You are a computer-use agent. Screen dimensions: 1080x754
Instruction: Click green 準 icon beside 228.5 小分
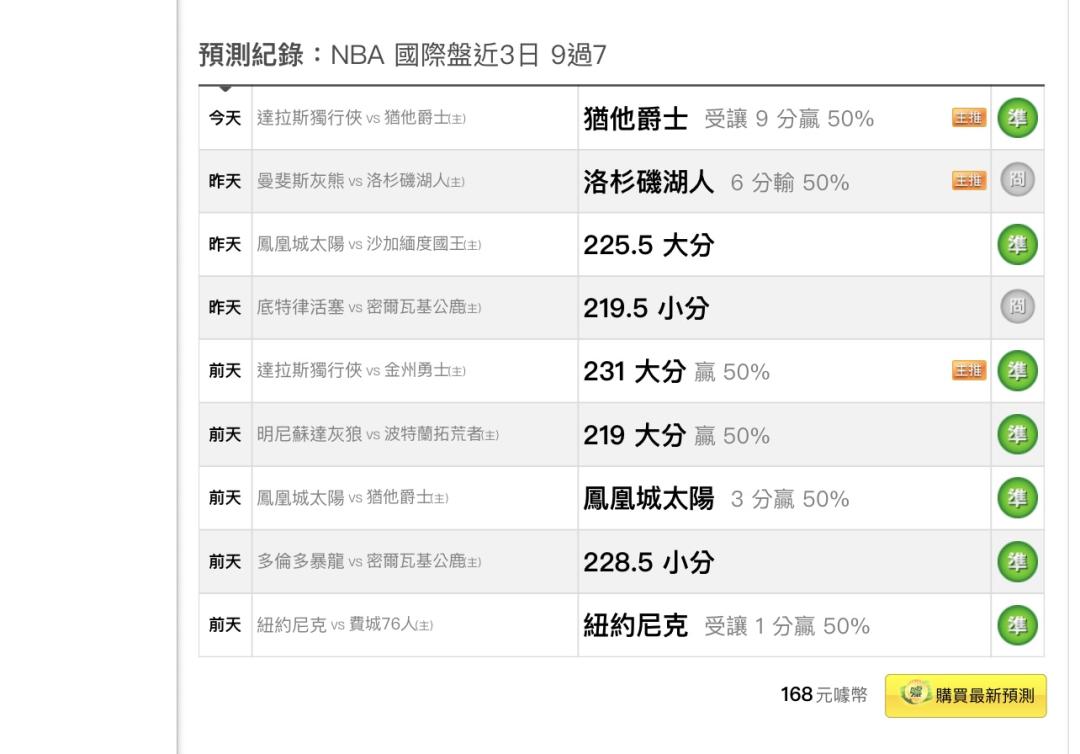pos(1017,561)
